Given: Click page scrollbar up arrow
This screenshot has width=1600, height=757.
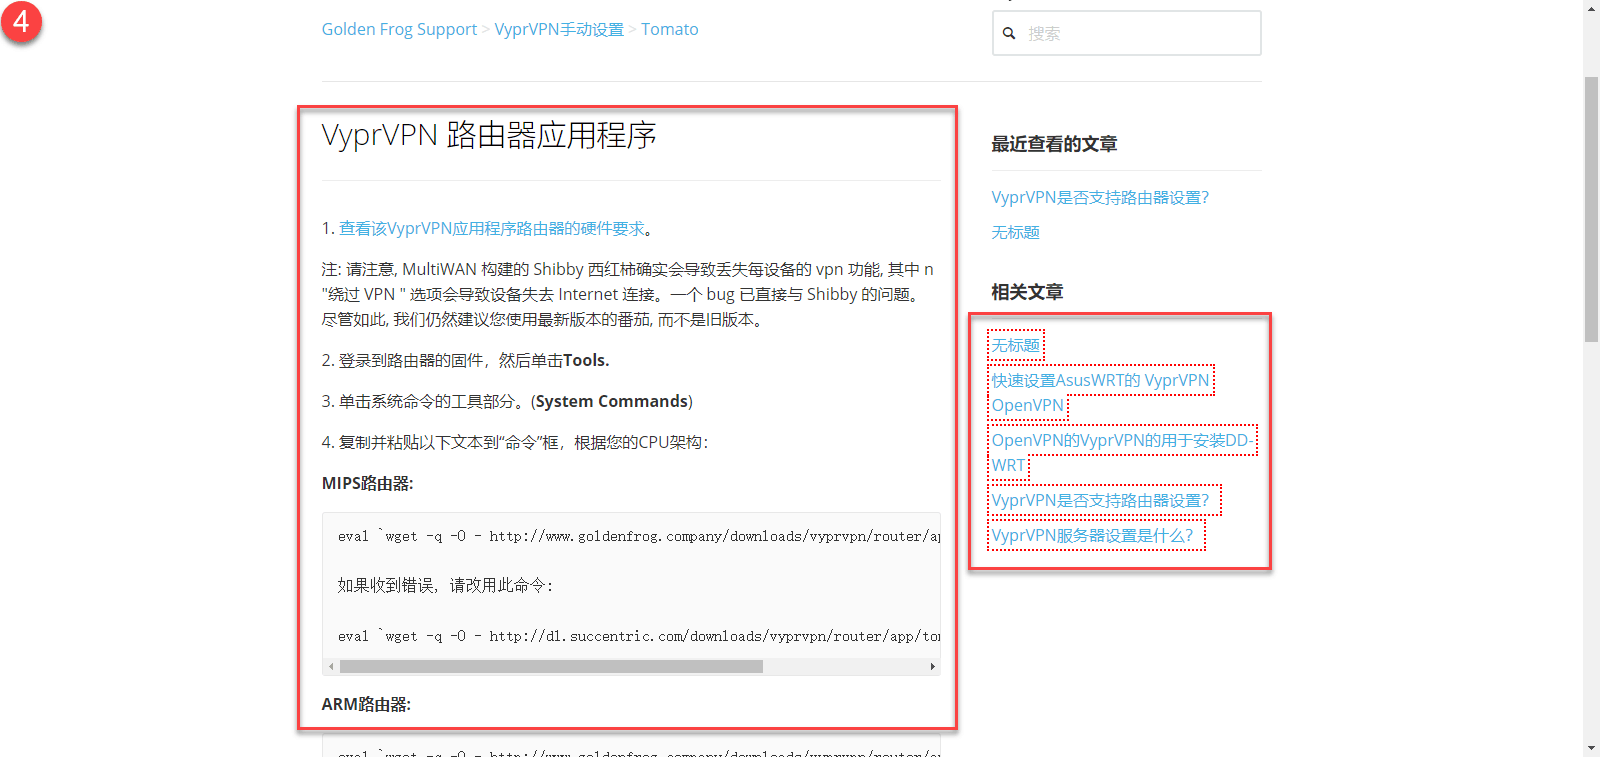Looking at the screenshot, I should click(1591, 8).
